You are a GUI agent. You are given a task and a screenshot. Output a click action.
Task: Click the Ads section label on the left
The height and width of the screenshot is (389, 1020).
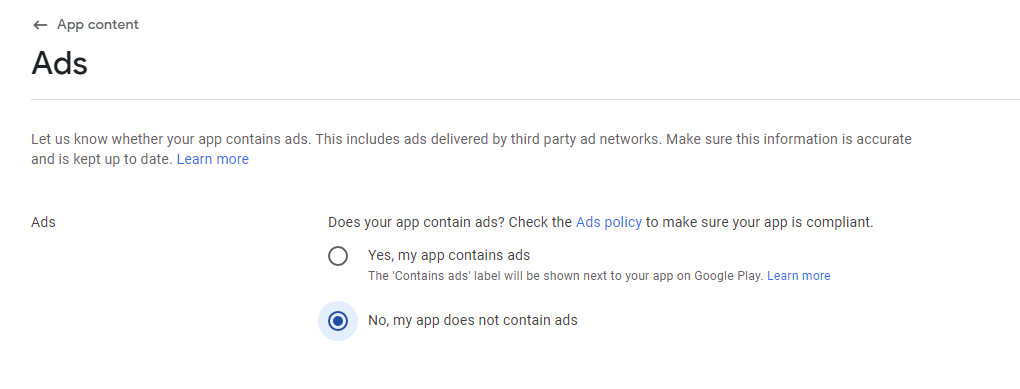tap(44, 222)
